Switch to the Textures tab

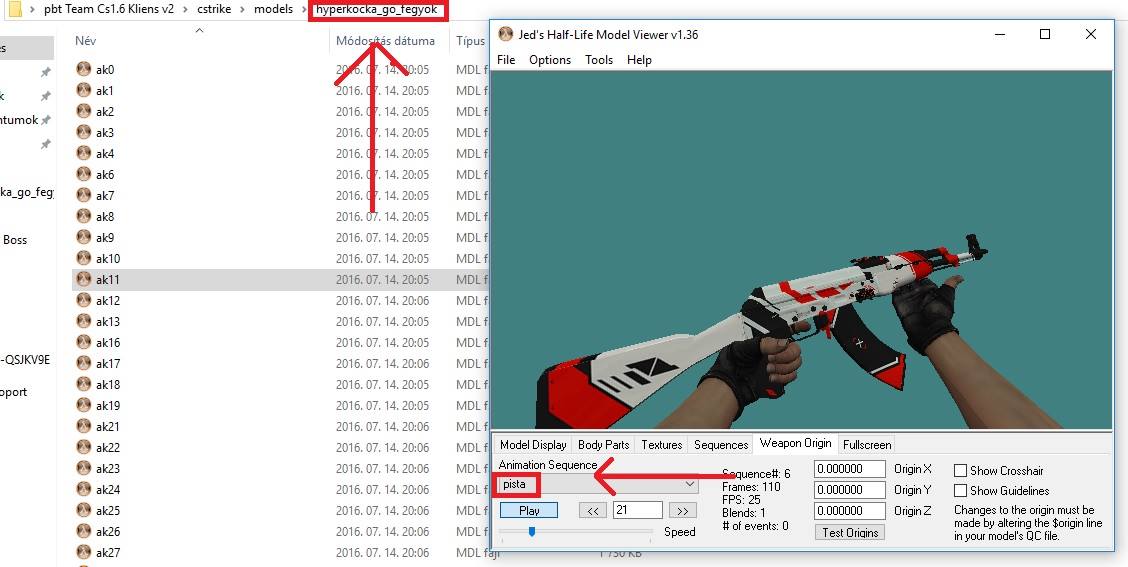click(x=662, y=445)
